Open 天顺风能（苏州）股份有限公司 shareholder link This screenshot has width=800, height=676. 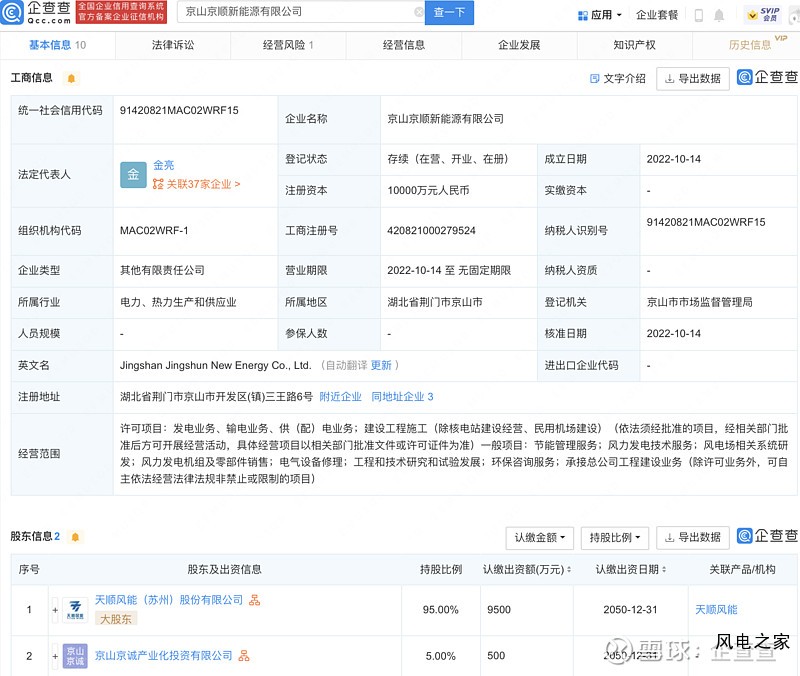[x=169, y=600]
